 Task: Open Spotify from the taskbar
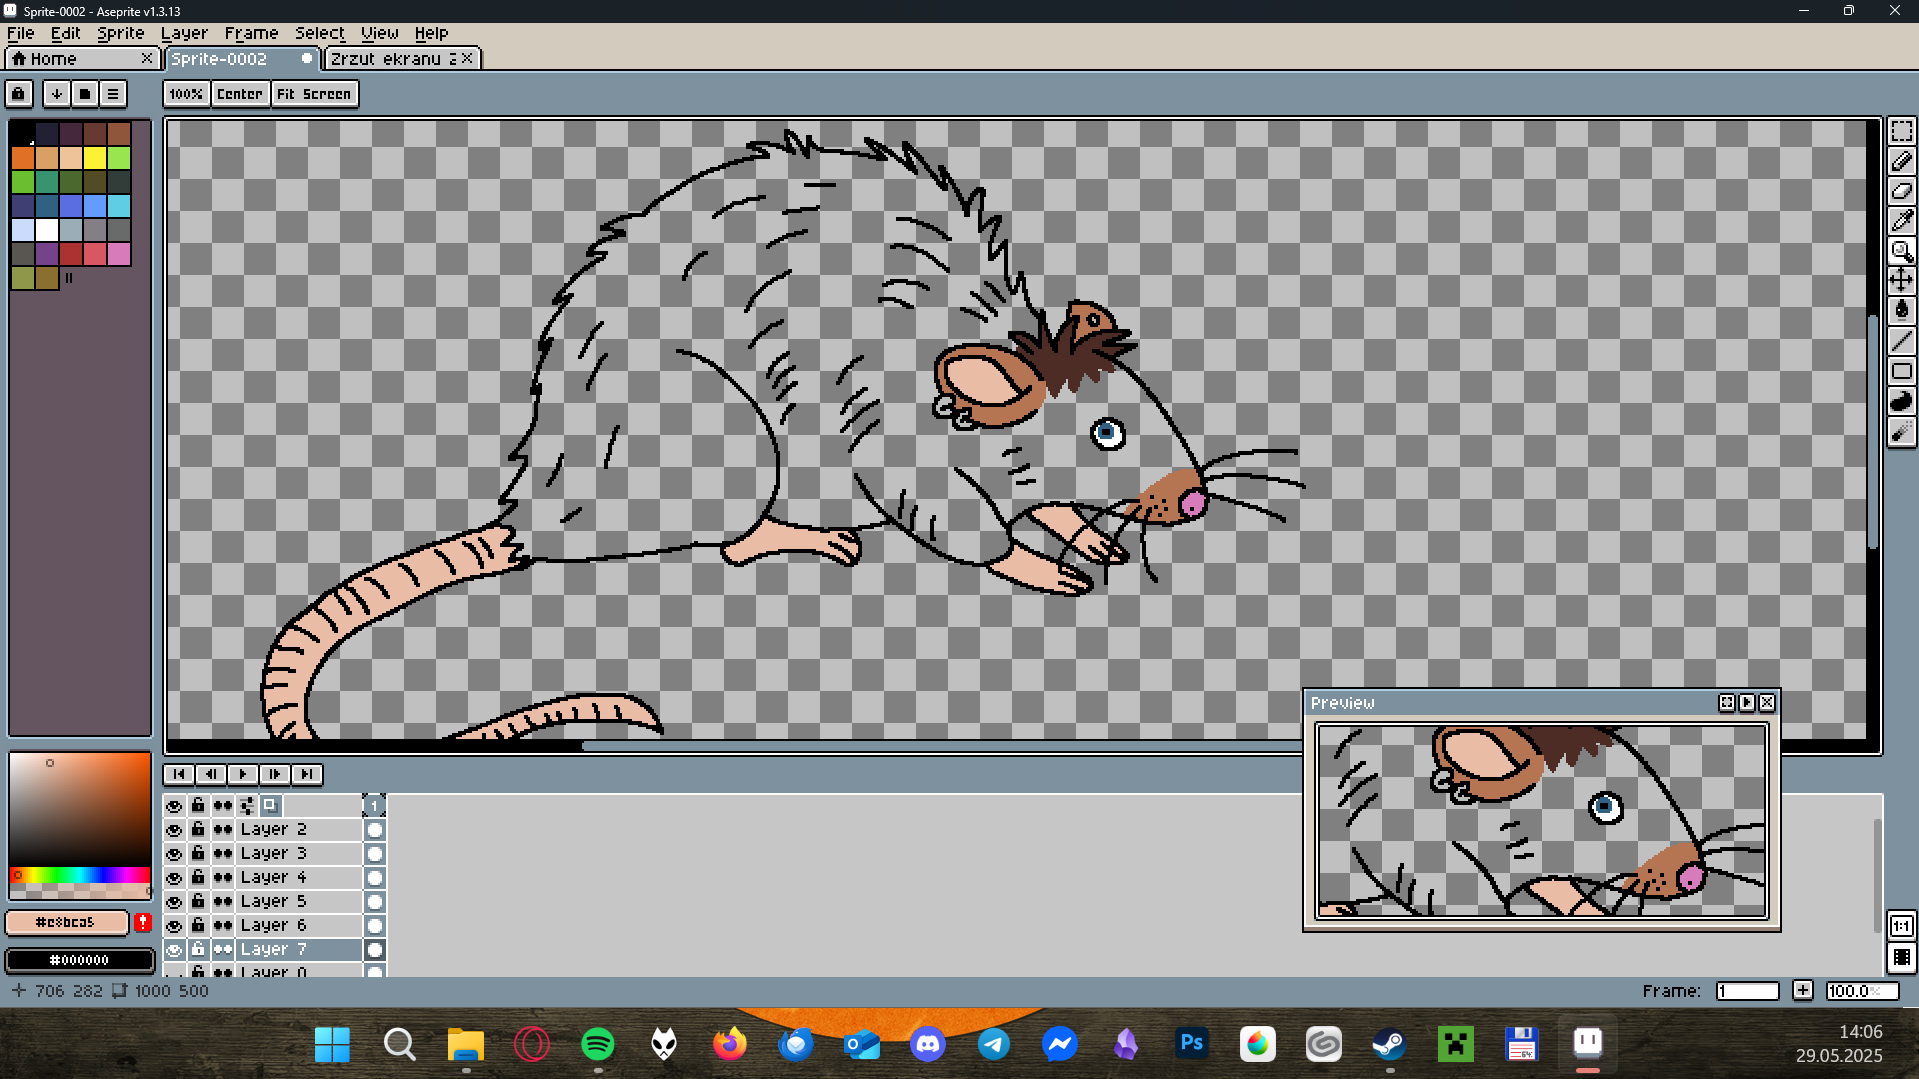pyautogui.click(x=598, y=1044)
